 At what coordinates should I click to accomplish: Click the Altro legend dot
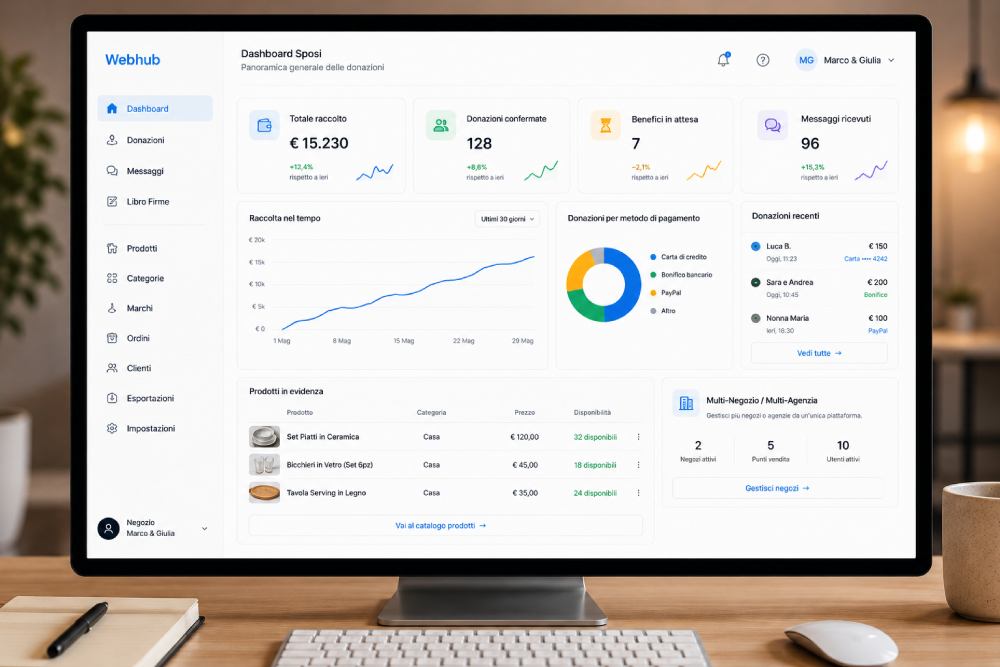pos(653,311)
